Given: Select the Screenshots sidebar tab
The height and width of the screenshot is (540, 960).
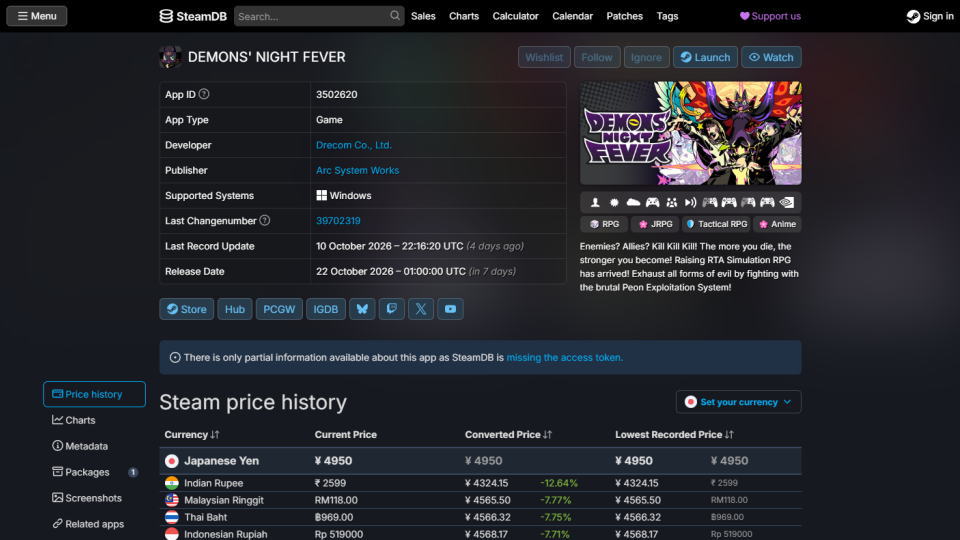Looking at the screenshot, I should pyautogui.click(x=94, y=498).
